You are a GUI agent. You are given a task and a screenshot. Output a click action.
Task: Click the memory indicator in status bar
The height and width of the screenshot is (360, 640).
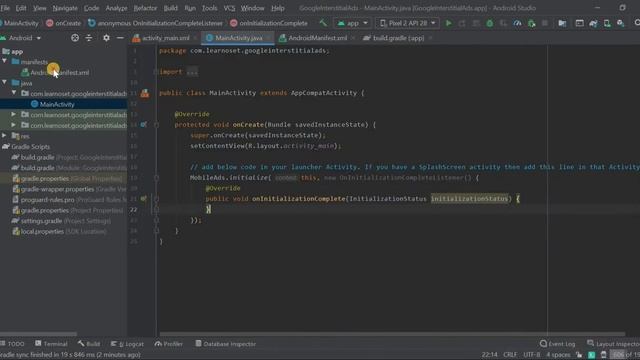(x=624, y=355)
